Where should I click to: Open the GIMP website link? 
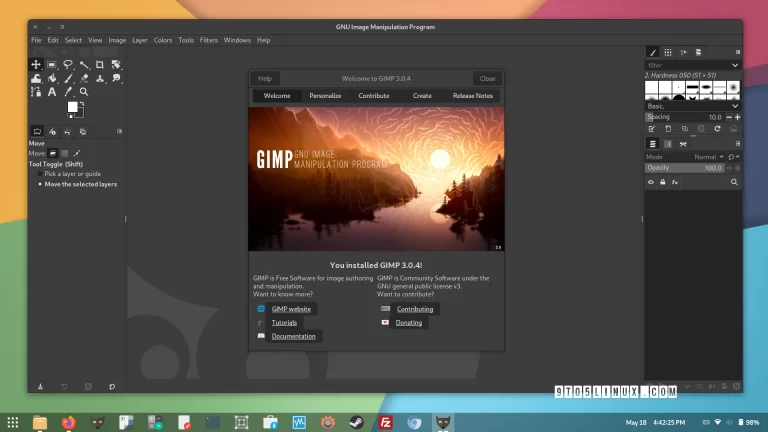click(291, 309)
